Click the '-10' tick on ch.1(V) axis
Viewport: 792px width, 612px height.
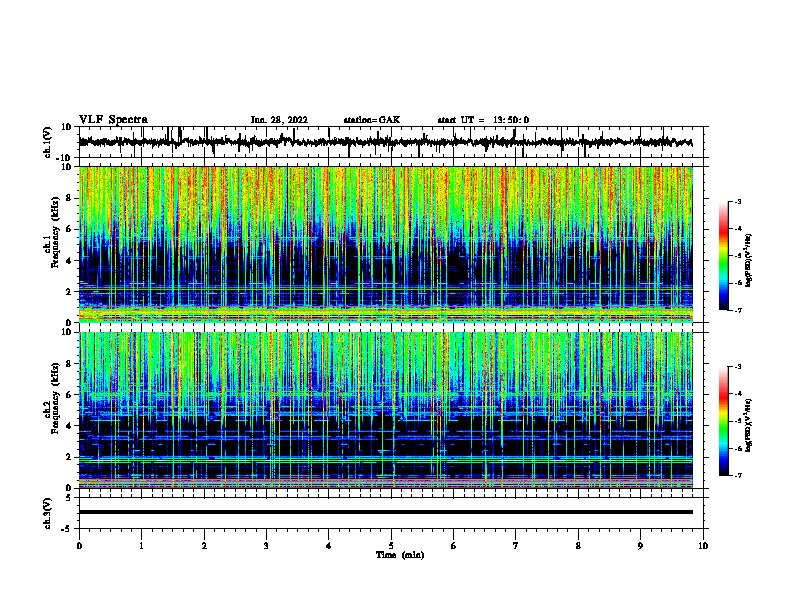coord(65,158)
